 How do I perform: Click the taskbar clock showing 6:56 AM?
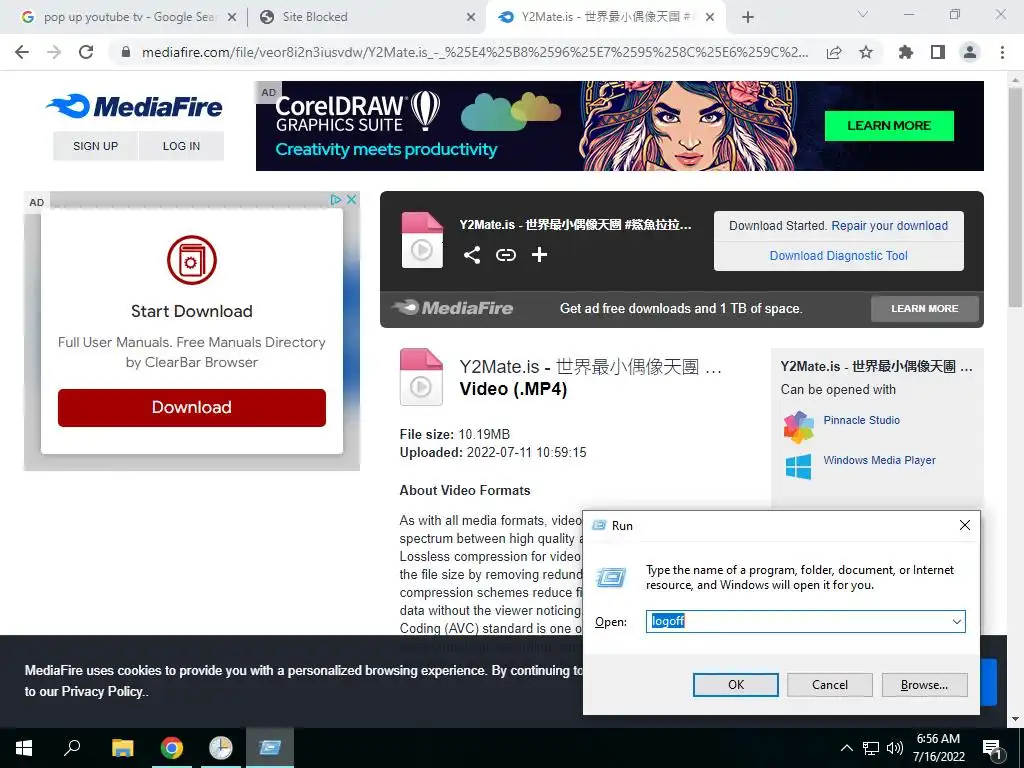pyautogui.click(x=938, y=748)
